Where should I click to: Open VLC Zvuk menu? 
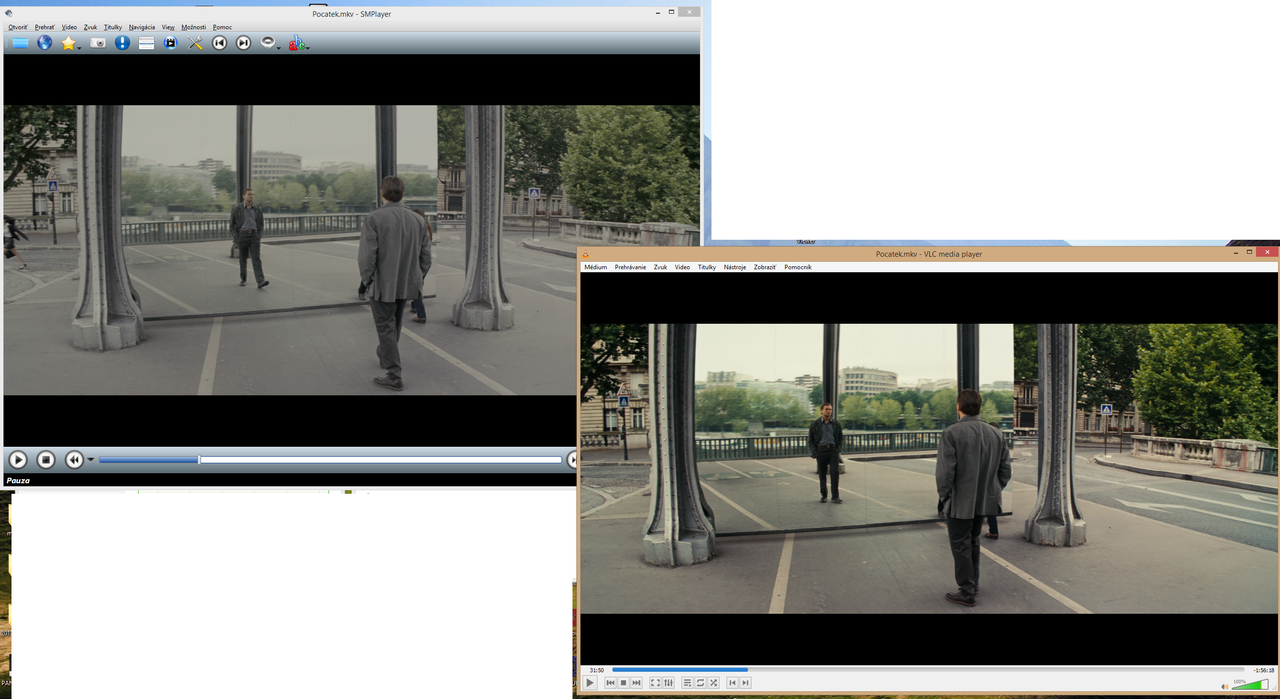660,267
